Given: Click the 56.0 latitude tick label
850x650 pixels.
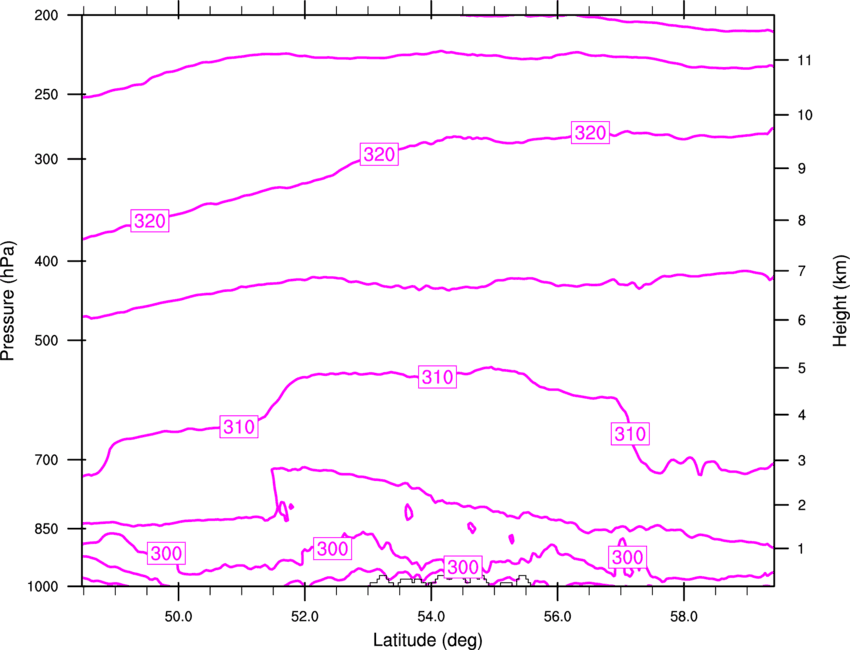Looking at the screenshot, I should coord(558,617).
